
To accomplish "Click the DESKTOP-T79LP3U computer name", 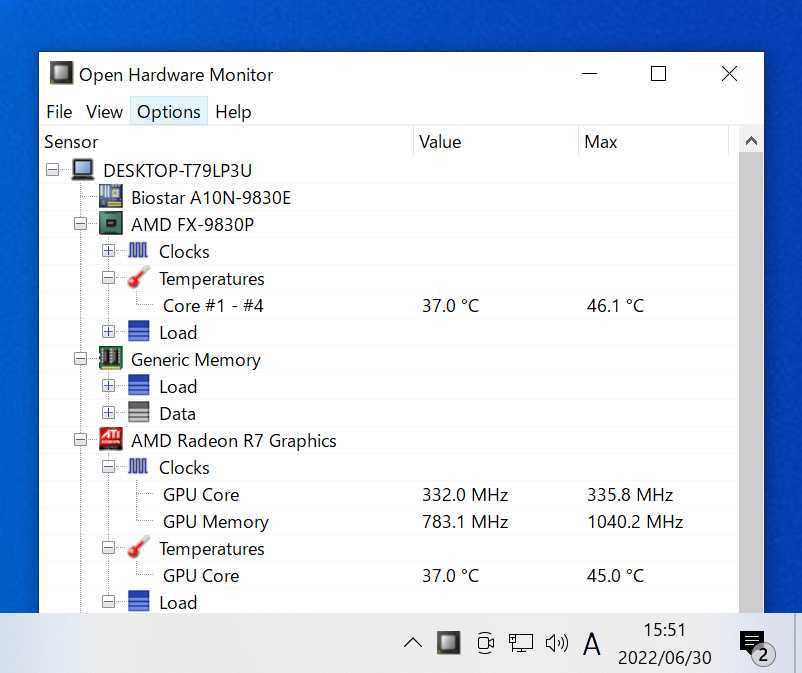I will coord(177,170).
